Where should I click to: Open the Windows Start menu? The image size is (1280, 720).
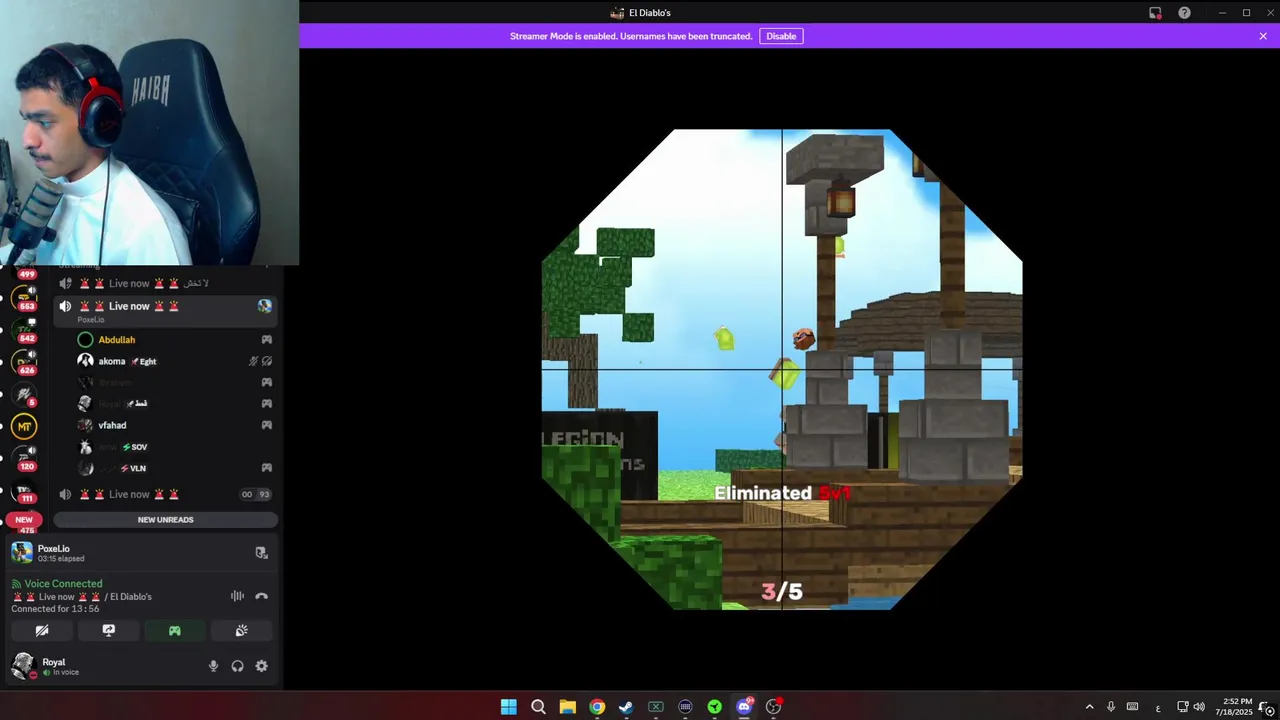click(508, 707)
